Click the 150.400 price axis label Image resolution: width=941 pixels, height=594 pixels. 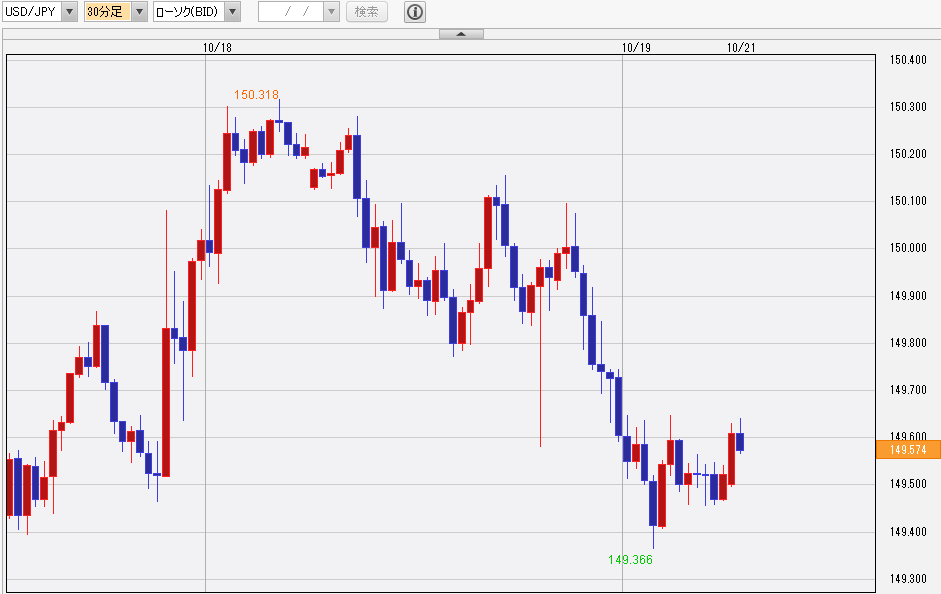pyautogui.click(x=908, y=59)
